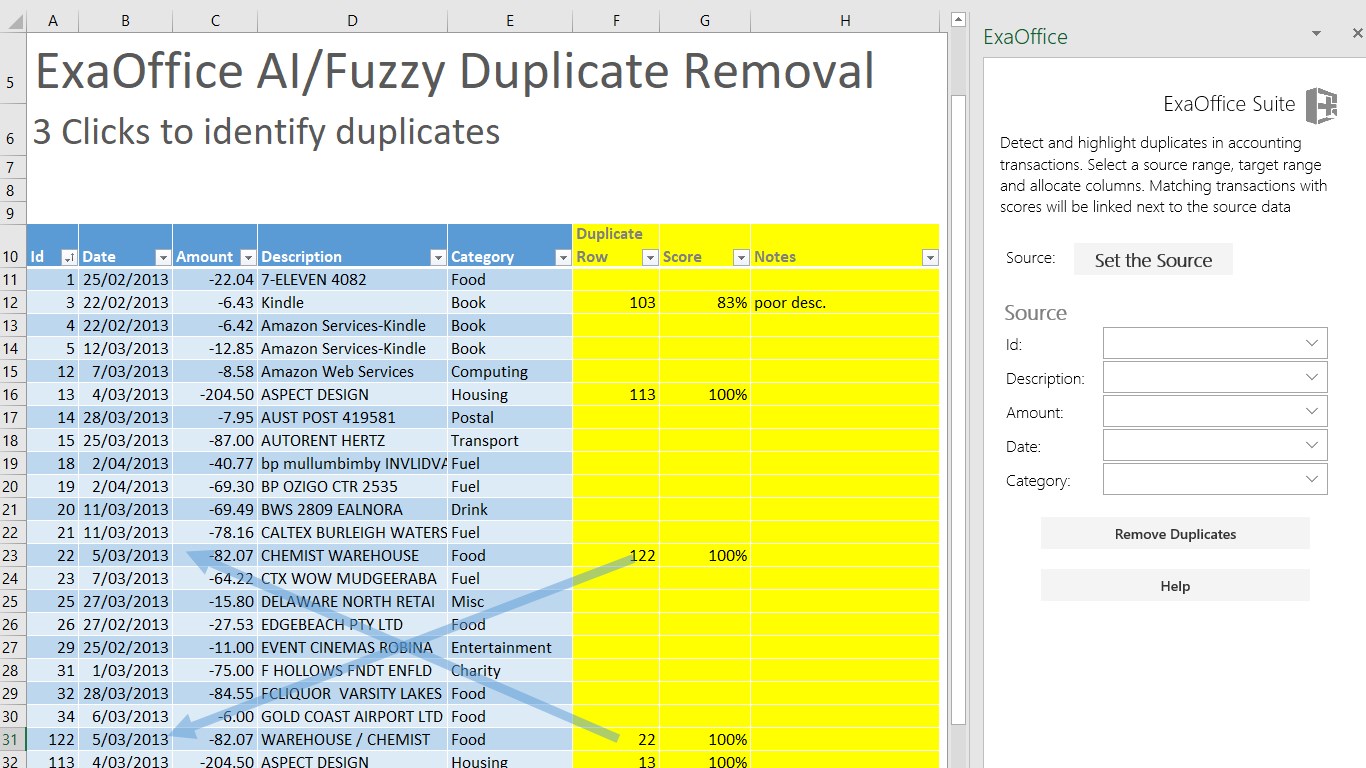Select the '3 Clicks to identify duplicates' cell

tap(266, 131)
